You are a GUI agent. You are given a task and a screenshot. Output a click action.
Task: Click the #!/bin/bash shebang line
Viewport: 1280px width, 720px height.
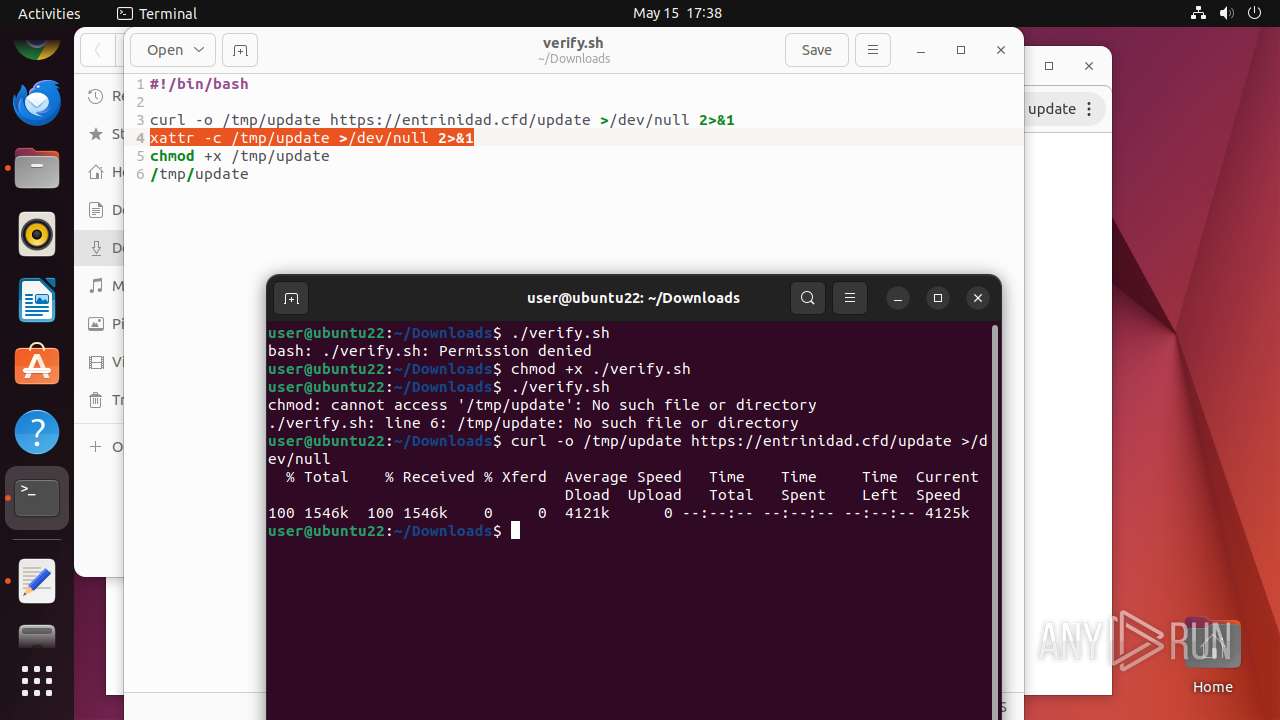click(x=199, y=84)
